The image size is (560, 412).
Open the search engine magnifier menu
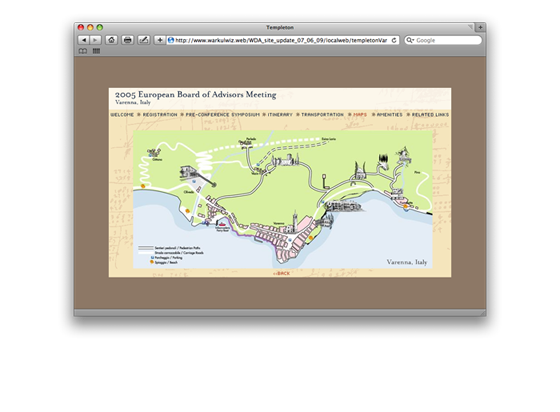tap(410, 40)
